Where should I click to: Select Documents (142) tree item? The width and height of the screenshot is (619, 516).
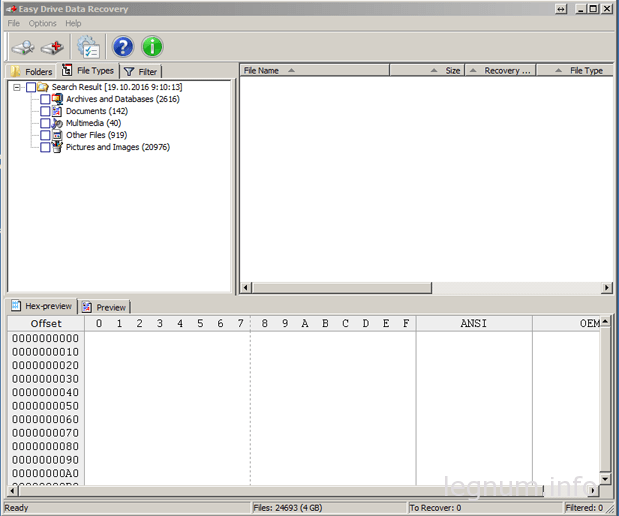tap(97, 111)
